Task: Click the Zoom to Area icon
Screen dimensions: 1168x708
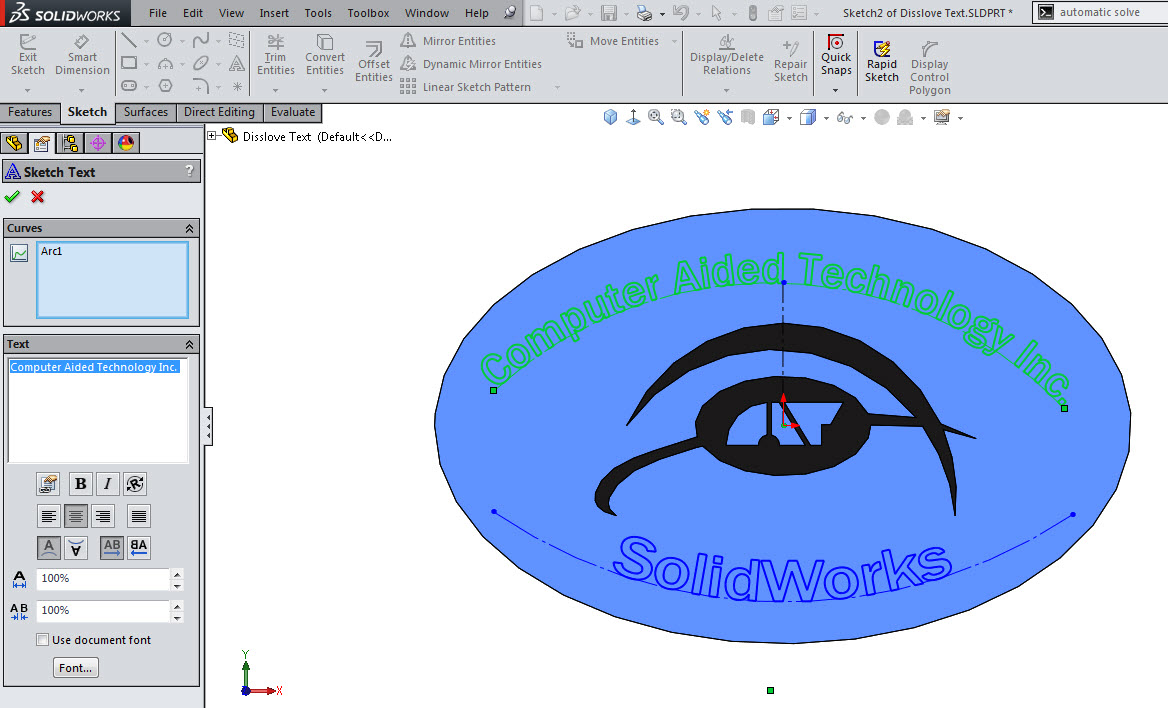Action: pos(679,117)
